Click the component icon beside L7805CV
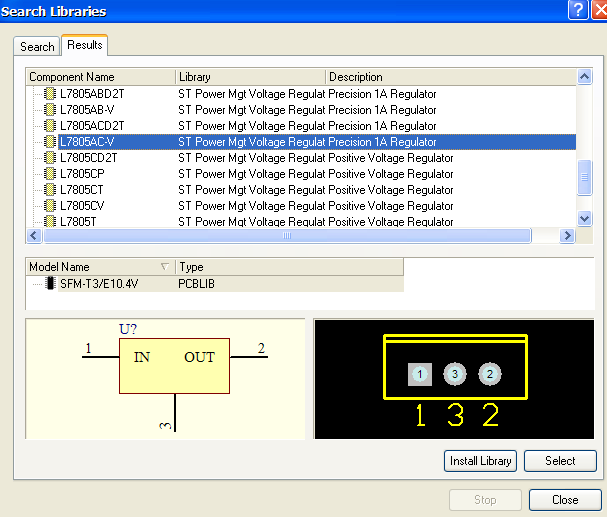This screenshot has width=607, height=517. click(x=50, y=206)
